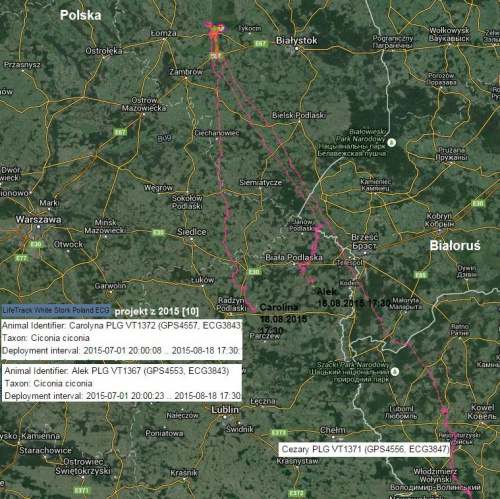The width and height of the screenshot is (500, 499).
Task: Click the E85 road badge east of Brześć
Action: tap(420, 275)
